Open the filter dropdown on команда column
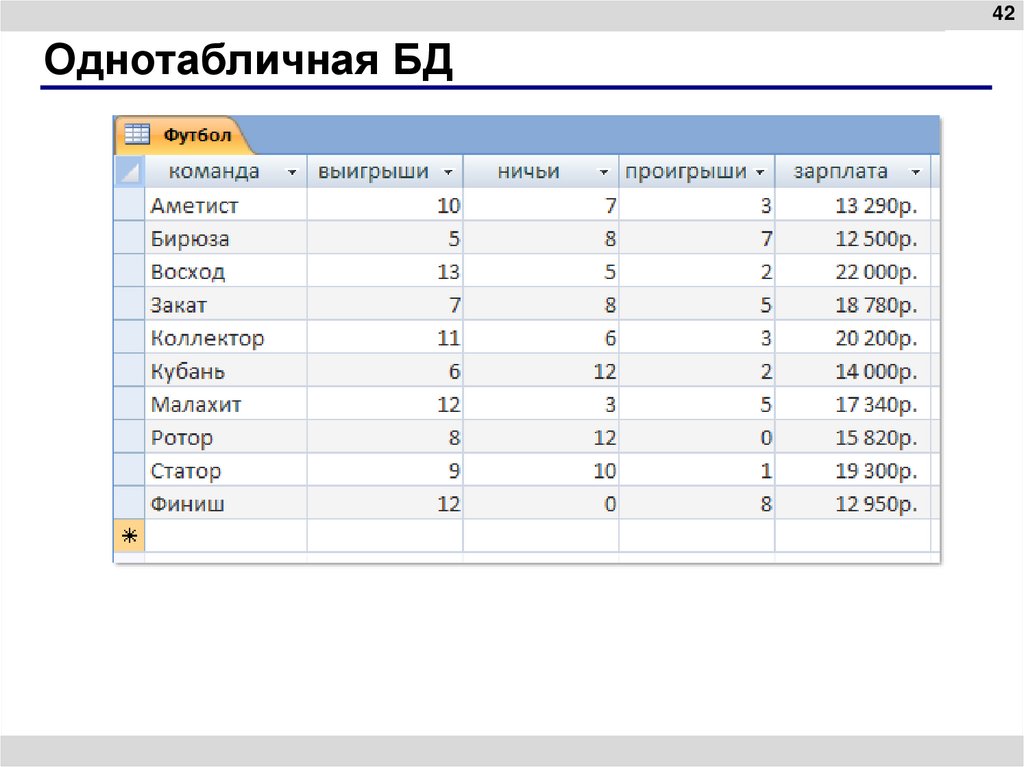The height and width of the screenshot is (767, 1024). (293, 171)
